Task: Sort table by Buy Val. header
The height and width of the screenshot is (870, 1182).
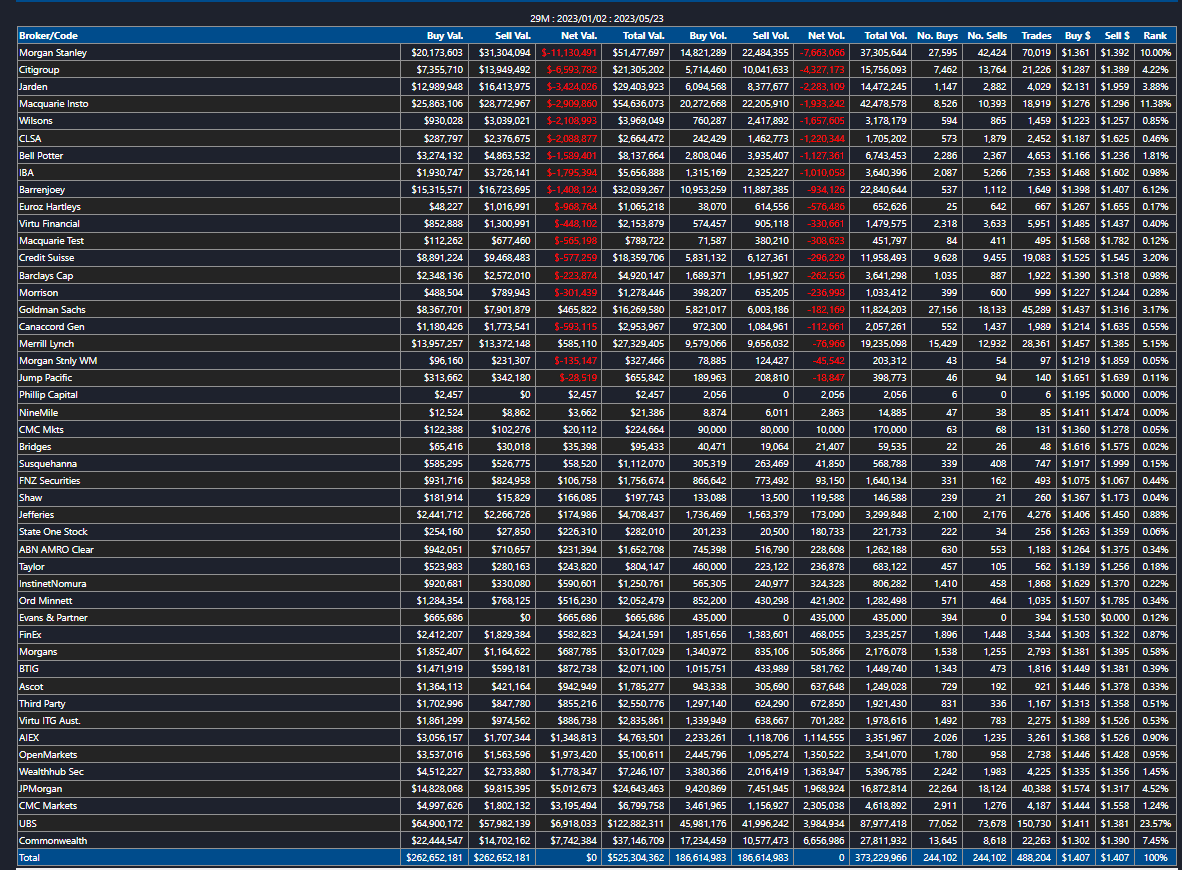Action: click(x=445, y=35)
